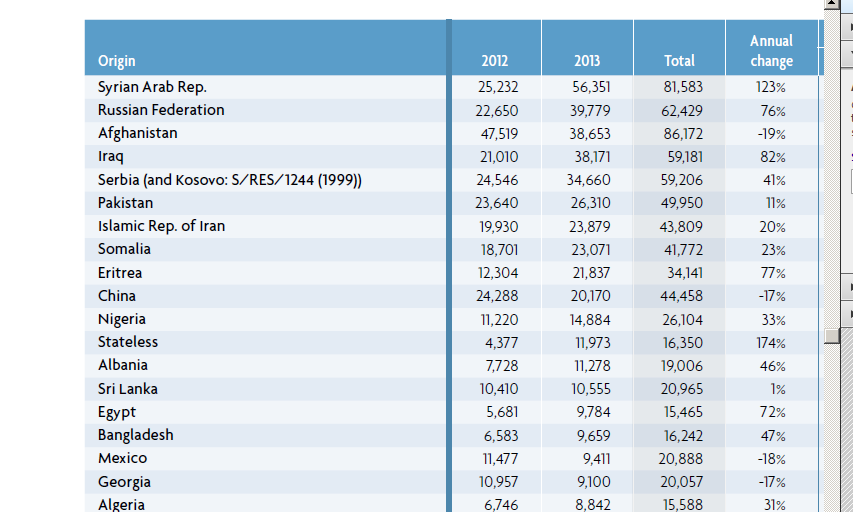Select the Syrian Arab Rep. row label

coord(152,87)
